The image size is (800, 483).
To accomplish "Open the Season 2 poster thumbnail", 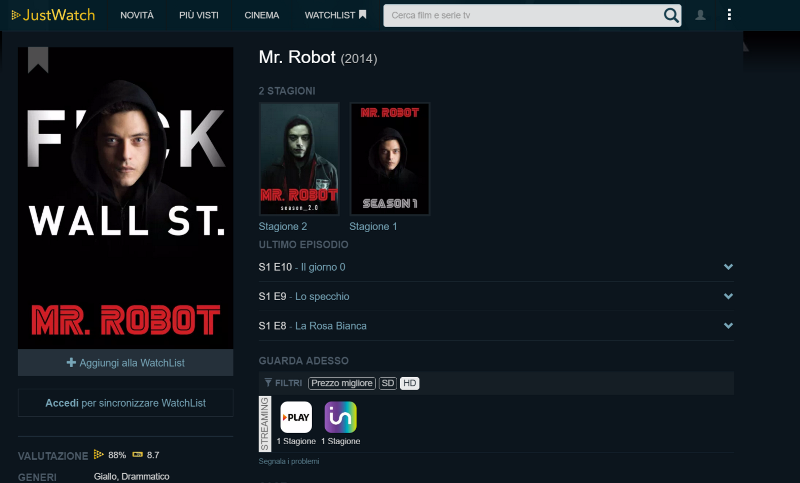I will 299,159.
